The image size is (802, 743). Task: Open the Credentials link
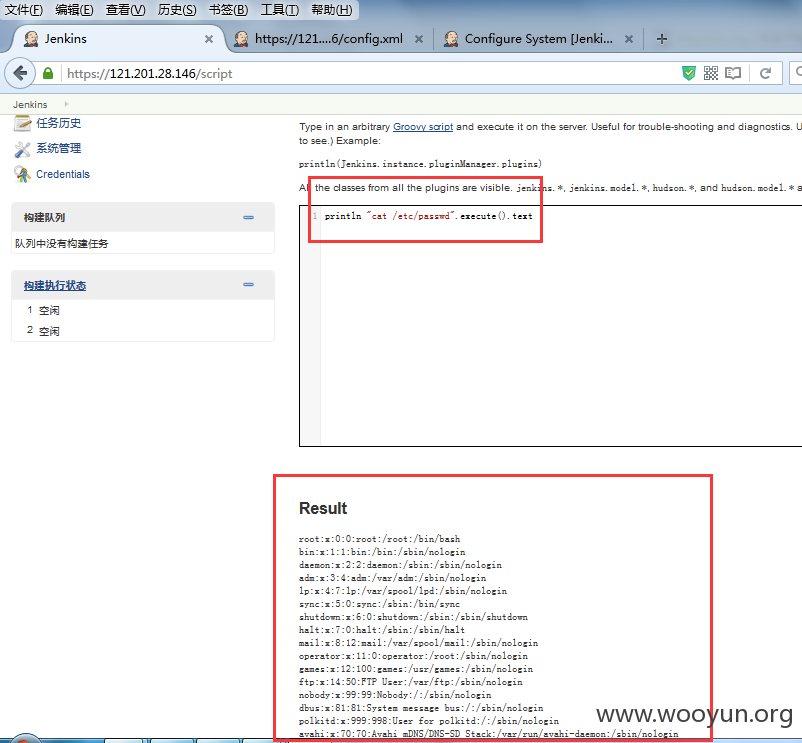point(63,174)
